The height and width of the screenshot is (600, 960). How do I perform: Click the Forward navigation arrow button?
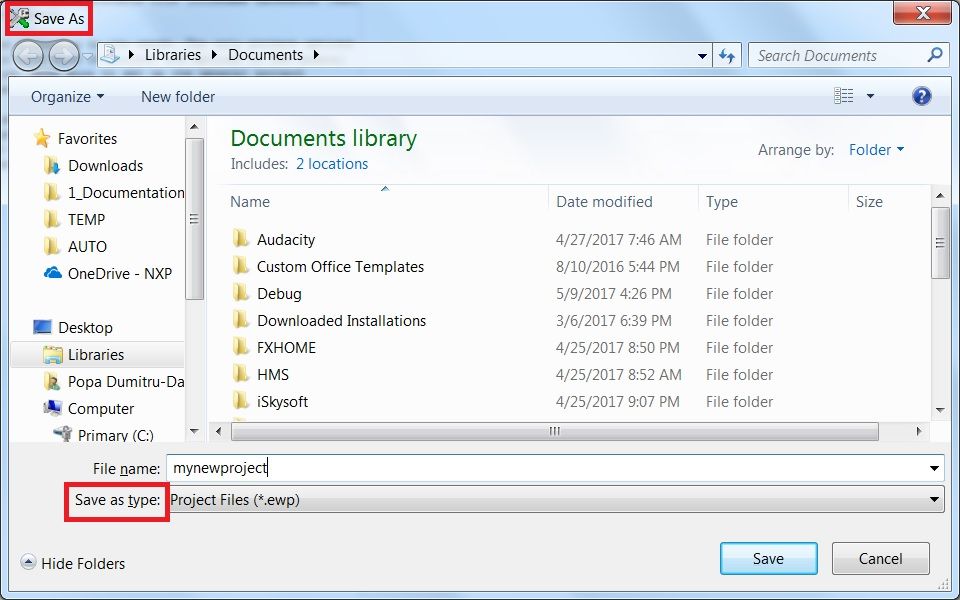[x=64, y=56]
